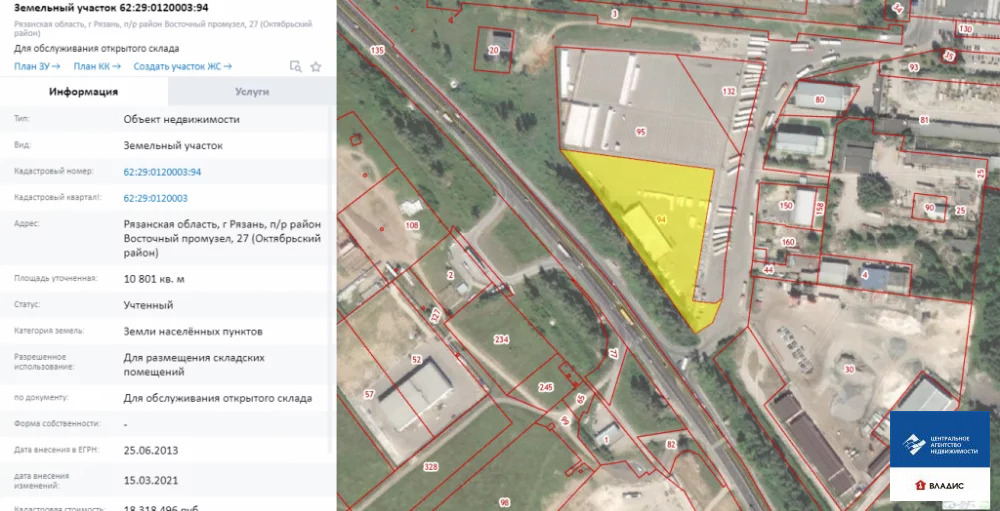Click the date 15.03.2021
The image size is (1000, 511).
point(151,480)
